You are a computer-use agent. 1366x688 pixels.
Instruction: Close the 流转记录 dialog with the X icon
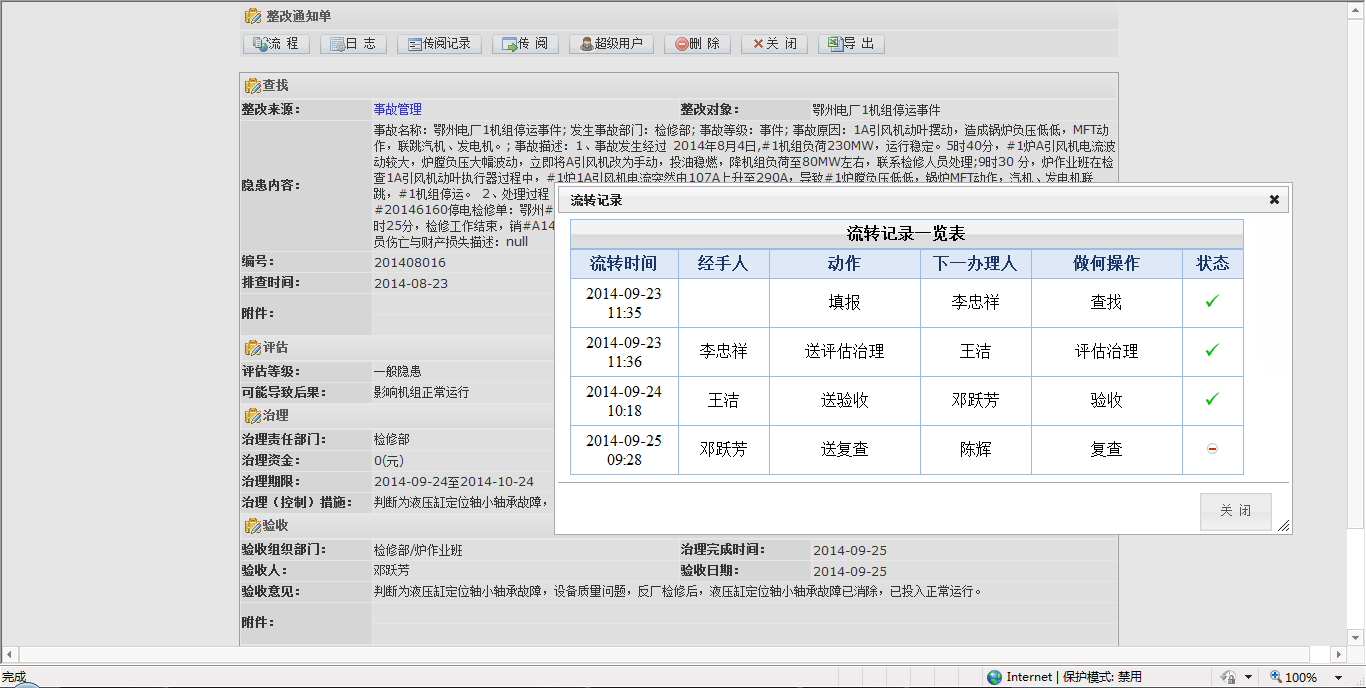point(1274,200)
